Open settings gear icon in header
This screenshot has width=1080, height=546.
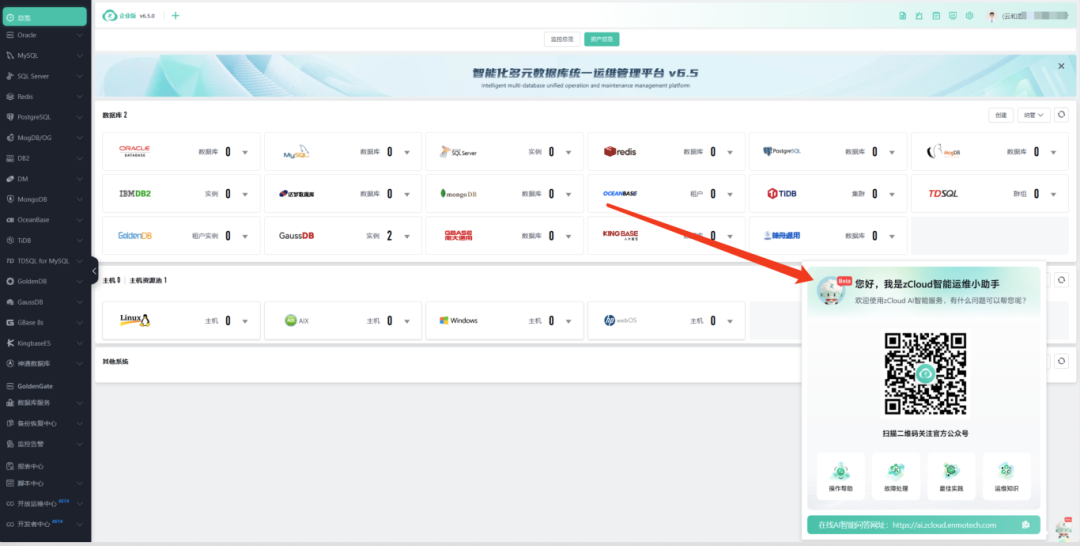[x=969, y=16]
